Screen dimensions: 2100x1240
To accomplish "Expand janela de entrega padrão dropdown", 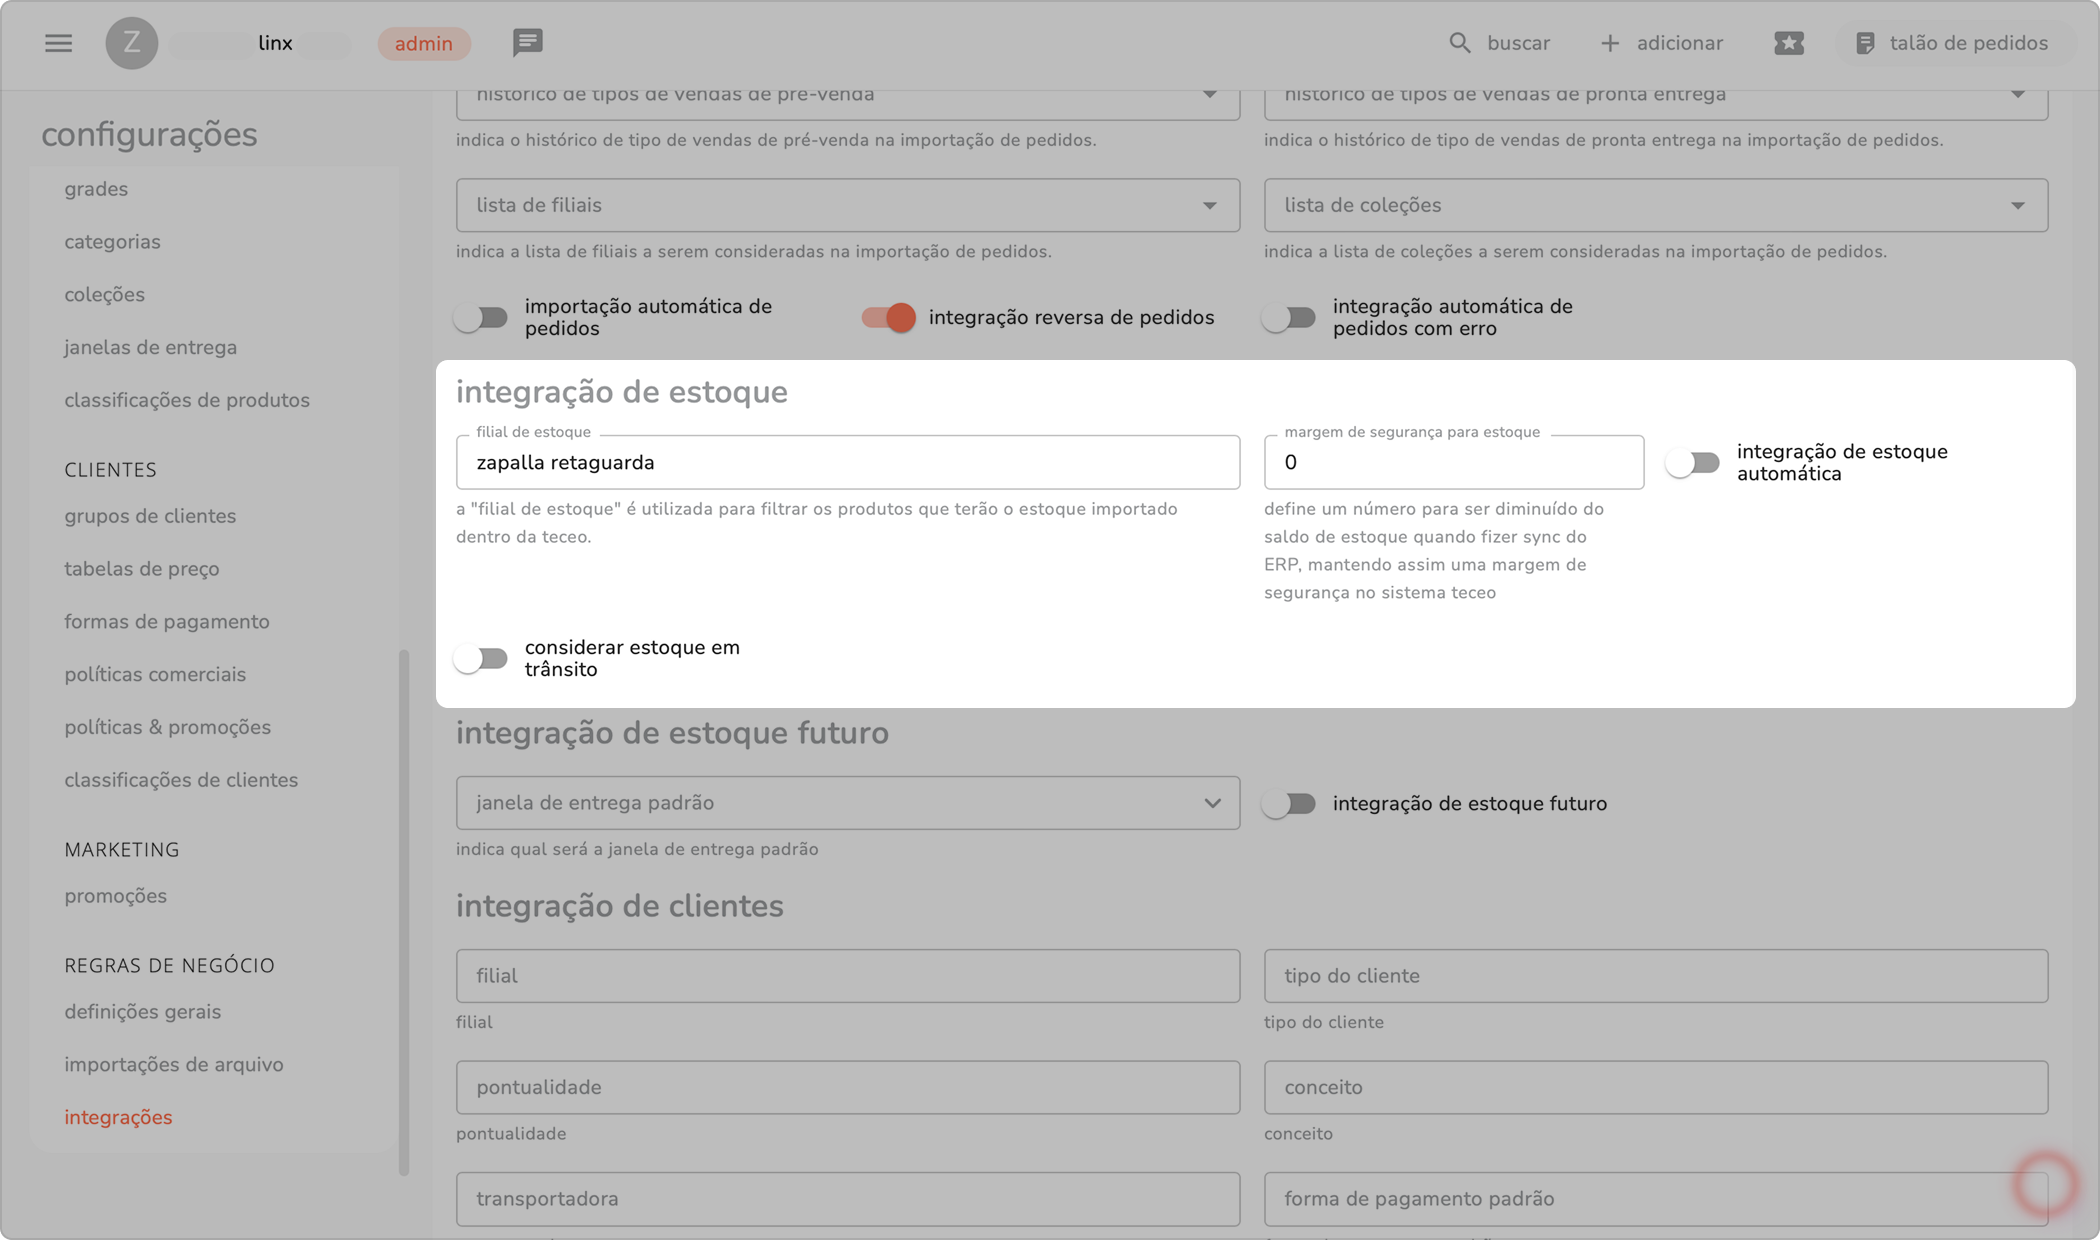I will click(x=1212, y=803).
